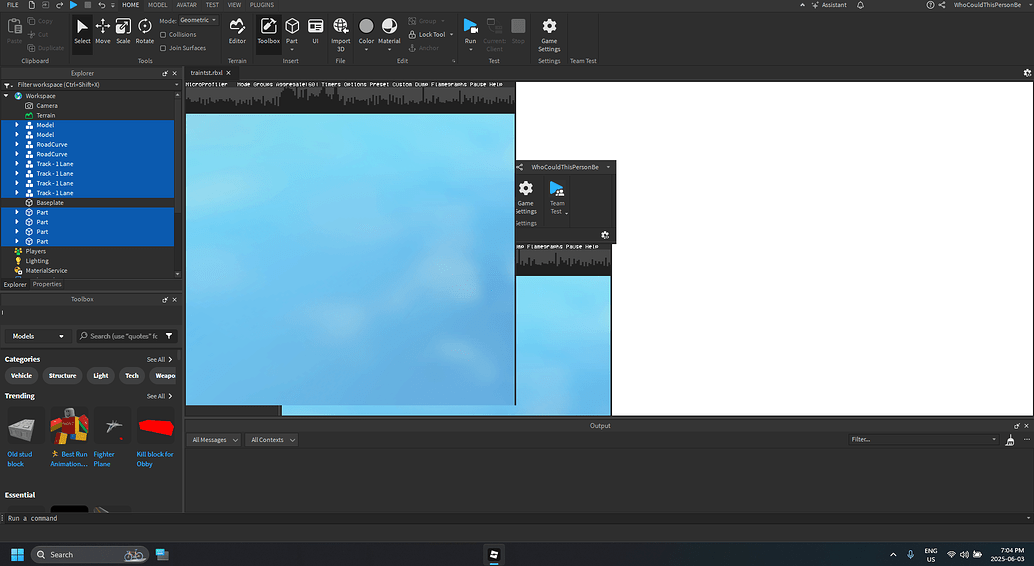Insert a Part from the ribbon

click(292, 32)
